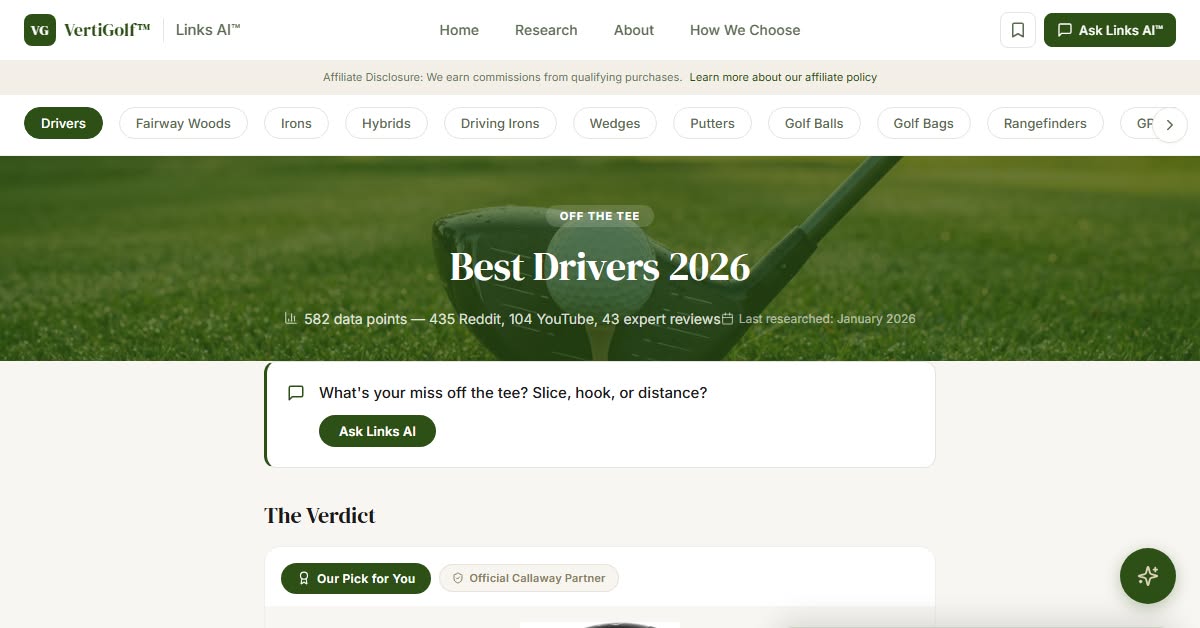This screenshot has height=628, width=1200.
Task: Click the calendar icon by Last researched
Action: 728,319
